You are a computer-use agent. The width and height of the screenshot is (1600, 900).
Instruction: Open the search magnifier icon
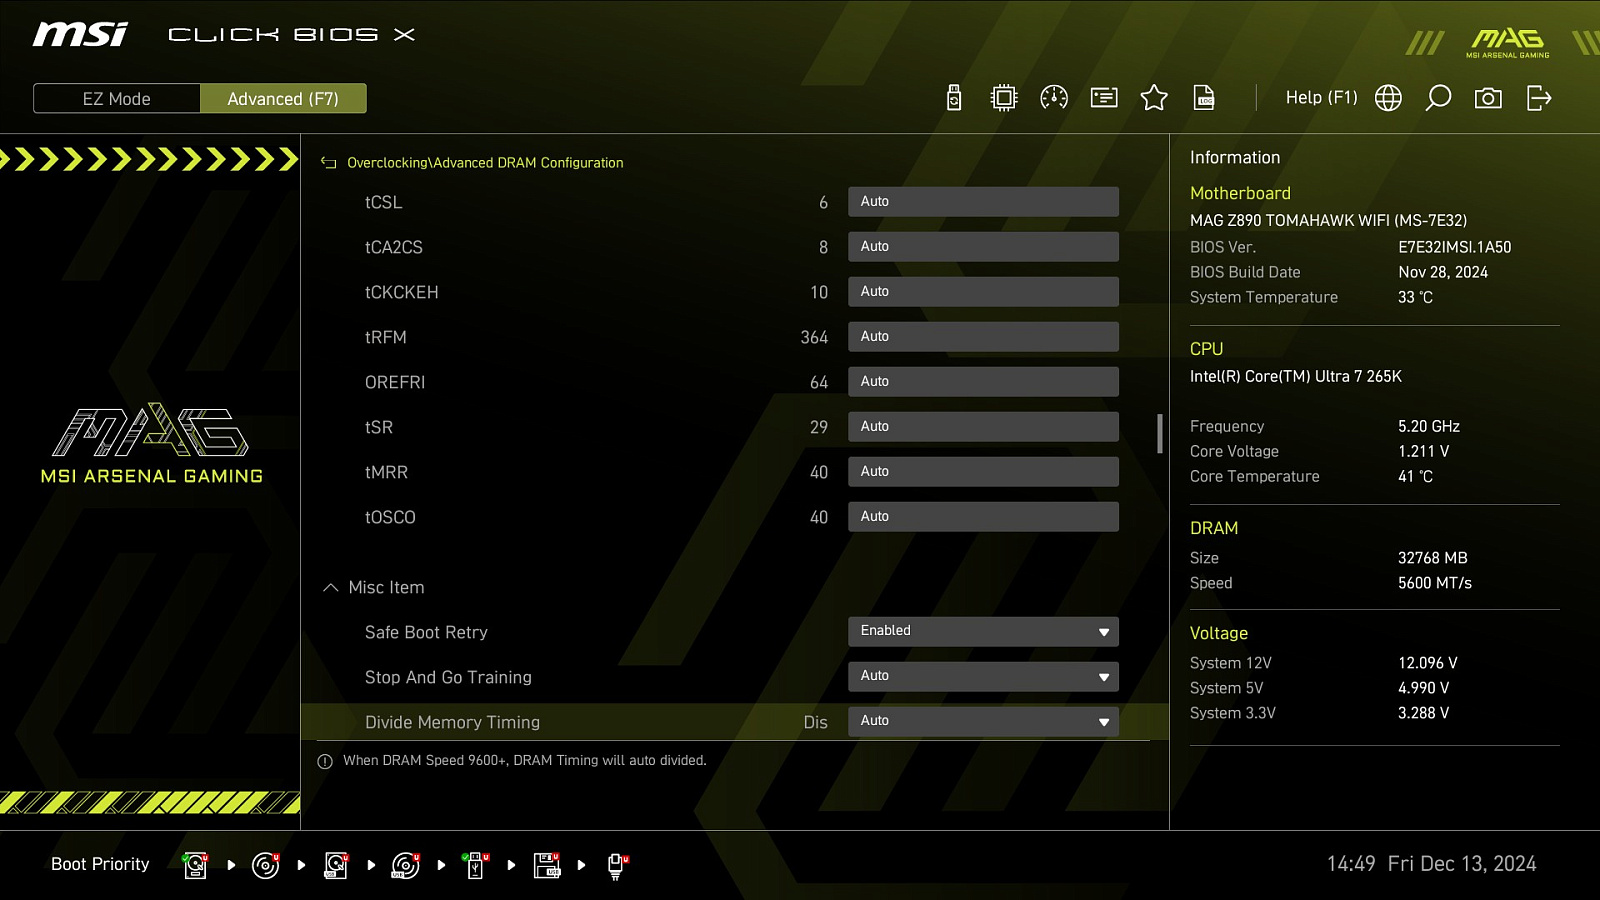1438,98
